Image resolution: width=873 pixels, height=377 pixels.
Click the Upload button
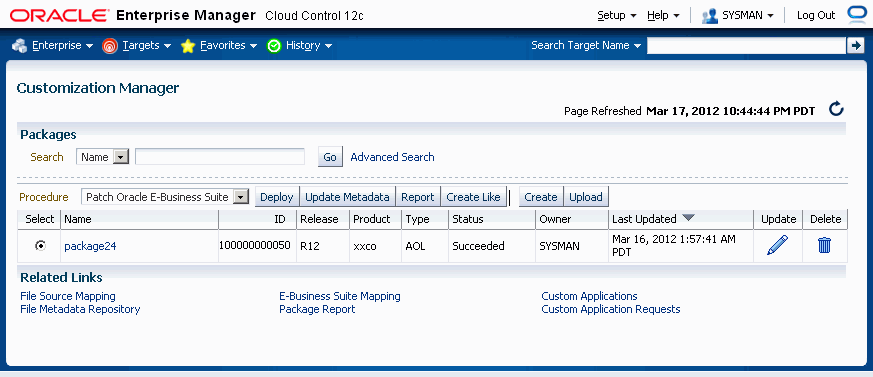point(586,197)
